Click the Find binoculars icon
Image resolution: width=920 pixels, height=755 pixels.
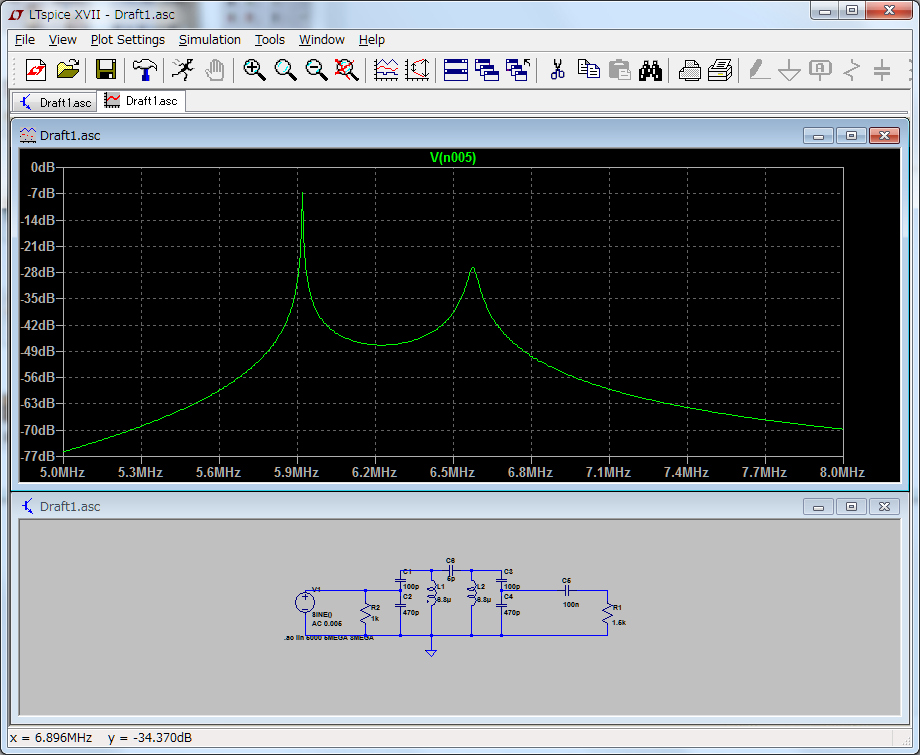pyautogui.click(x=651, y=70)
